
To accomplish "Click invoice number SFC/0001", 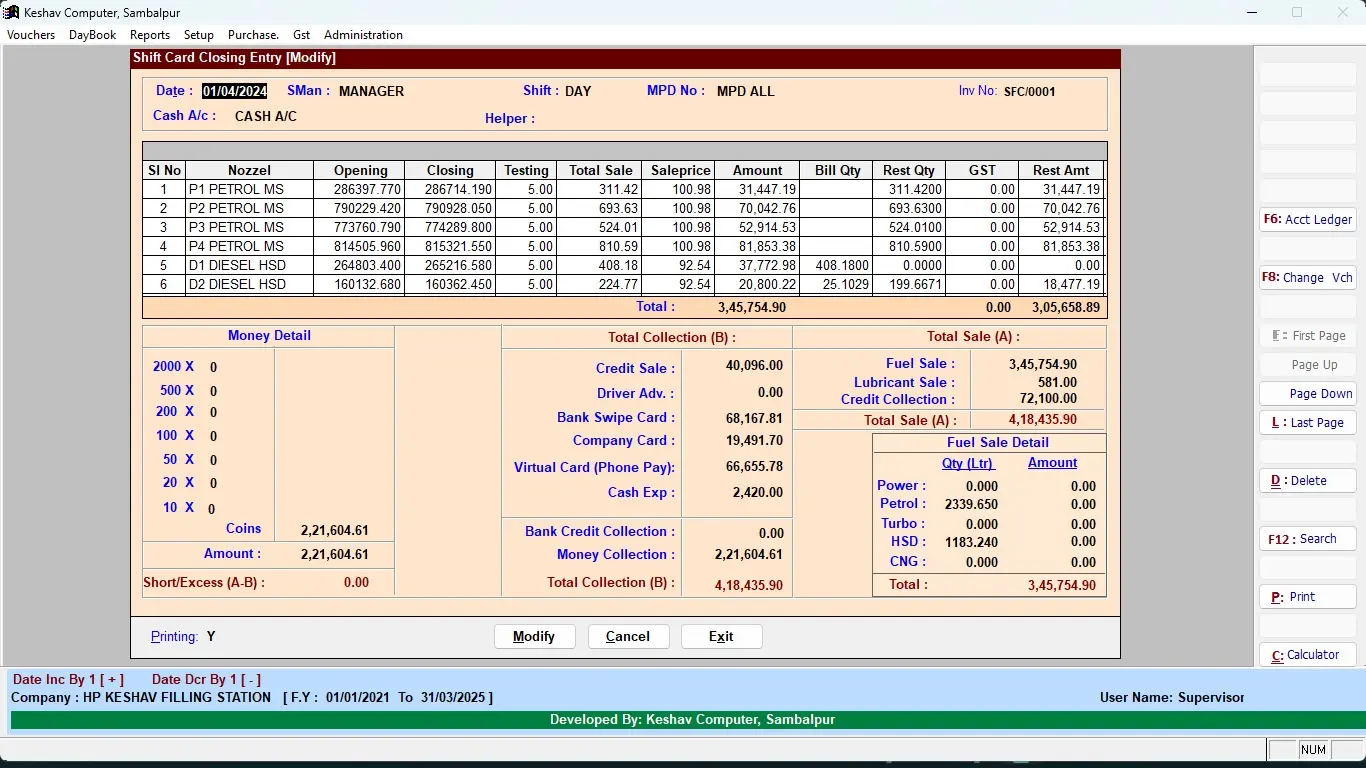I will [x=1030, y=91].
